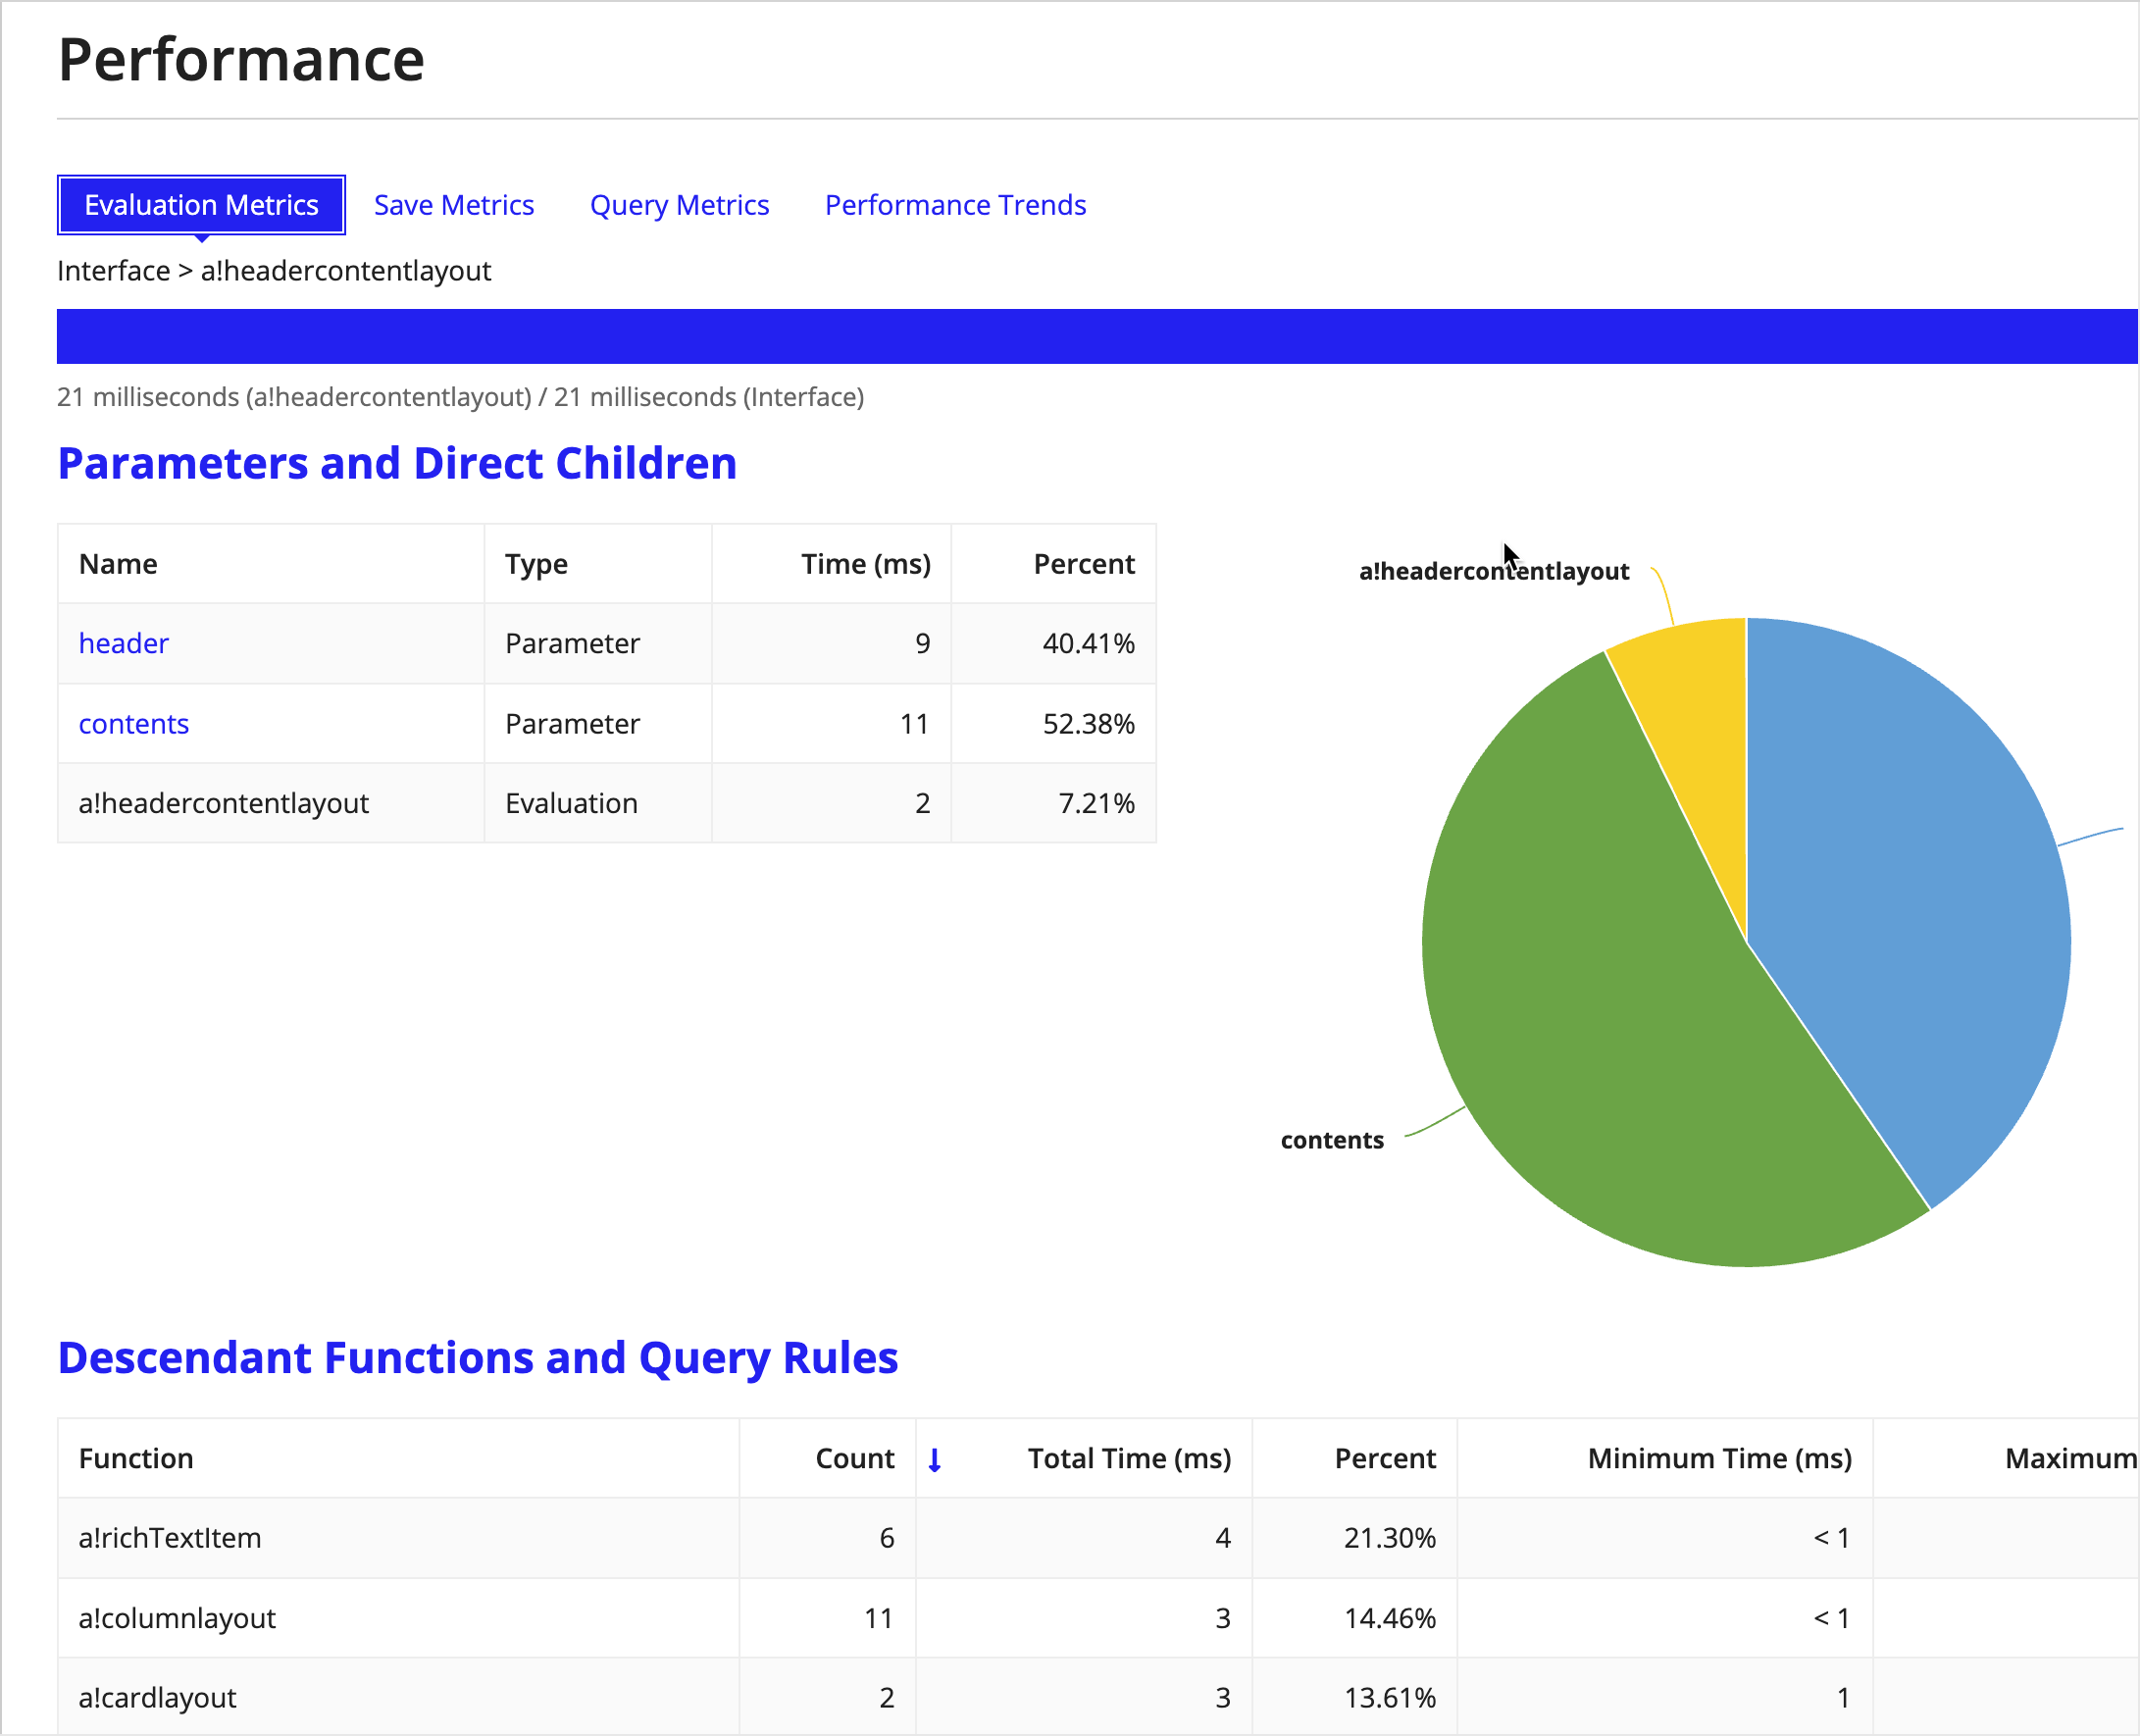2140x1736 pixels.
Task: Open the contents parameter link
Action: click(x=134, y=723)
